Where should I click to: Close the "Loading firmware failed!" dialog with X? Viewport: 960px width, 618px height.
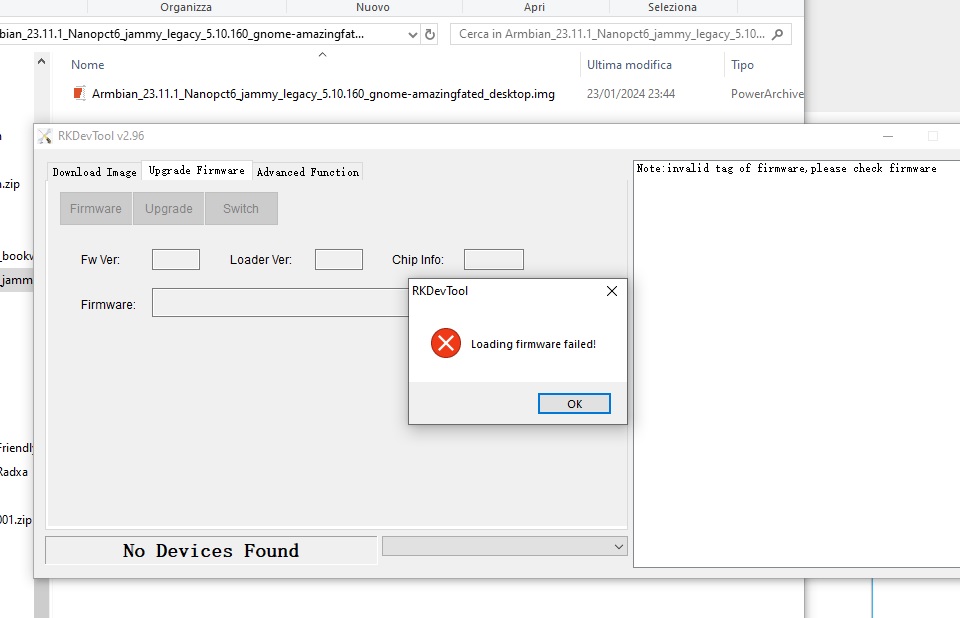(612, 291)
